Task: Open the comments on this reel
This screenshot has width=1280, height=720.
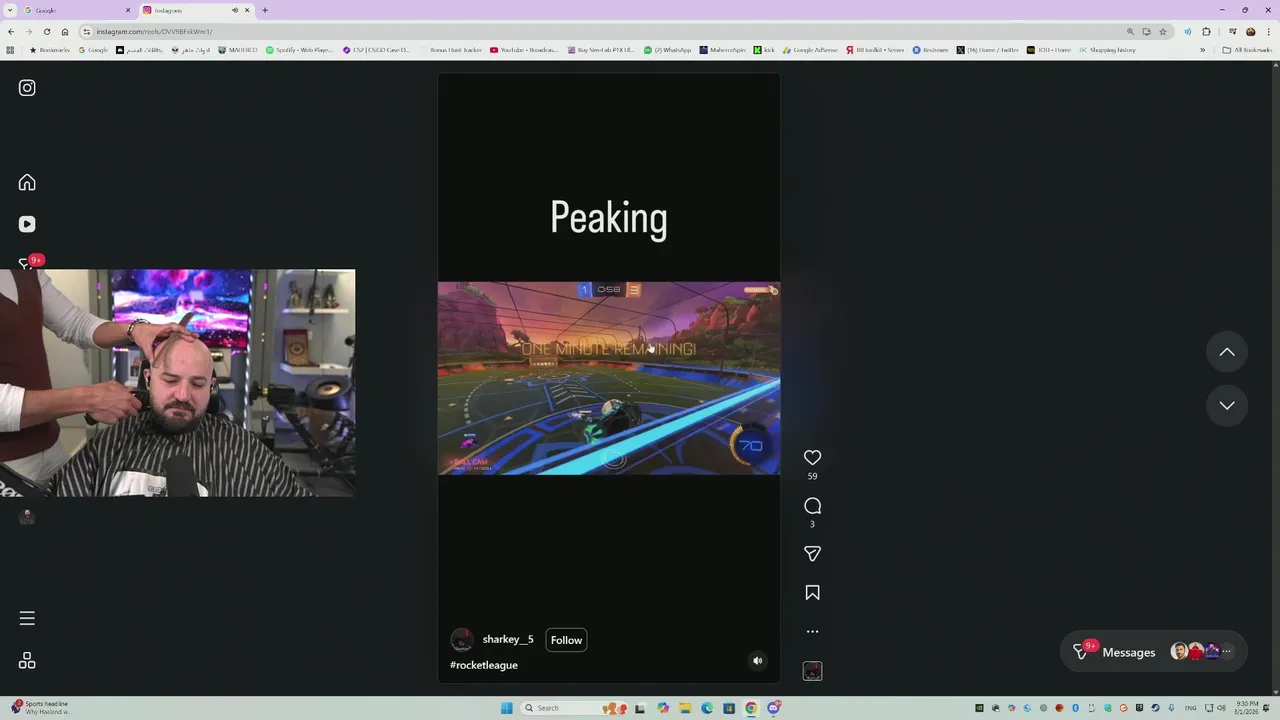Action: point(812,506)
